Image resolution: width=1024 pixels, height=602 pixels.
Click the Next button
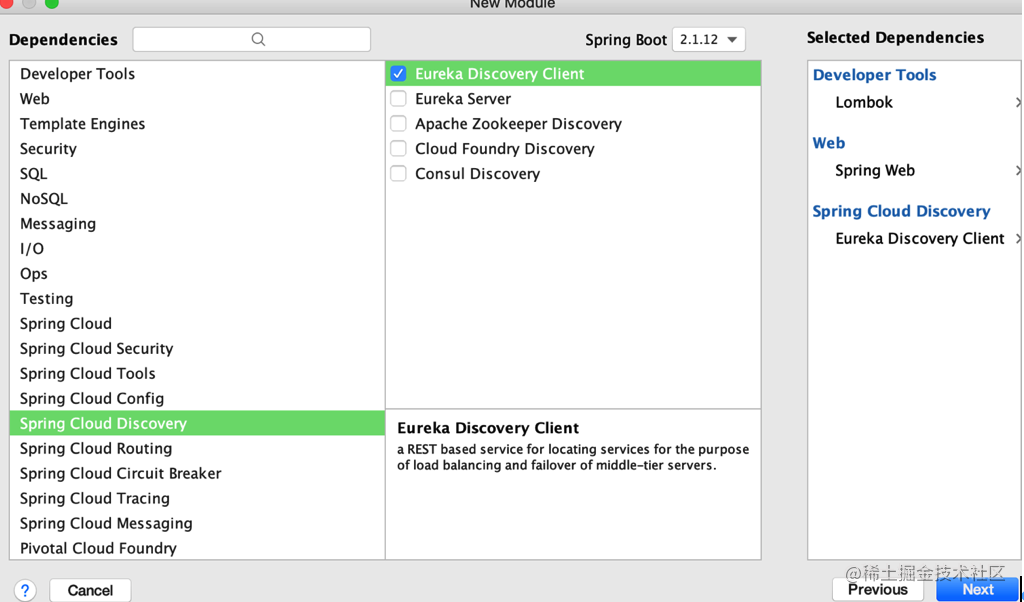[x=978, y=590]
